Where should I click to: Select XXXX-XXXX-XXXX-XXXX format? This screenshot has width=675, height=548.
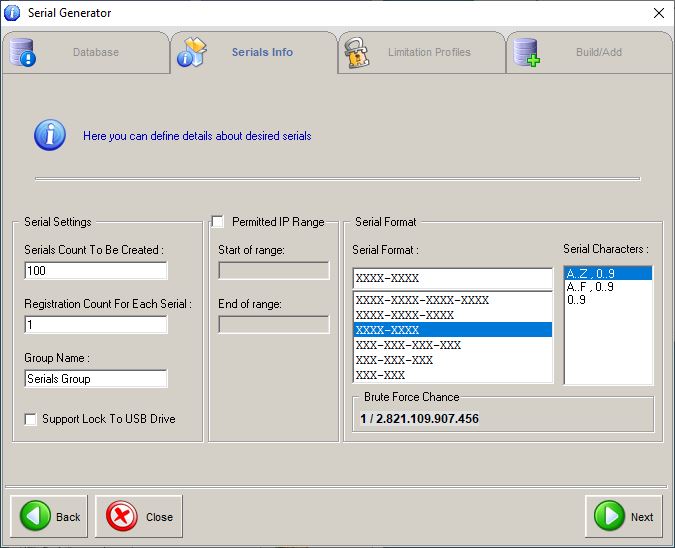click(x=452, y=300)
